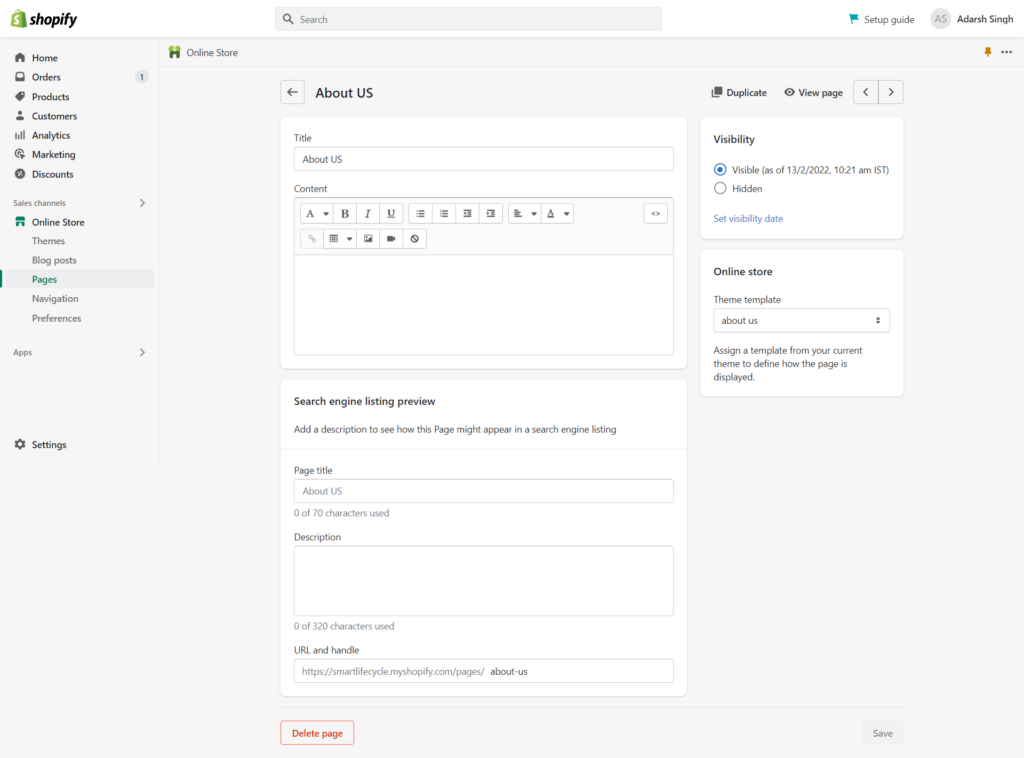Go to previous page with chevron
The height and width of the screenshot is (758, 1024).
(x=866, y=92)
